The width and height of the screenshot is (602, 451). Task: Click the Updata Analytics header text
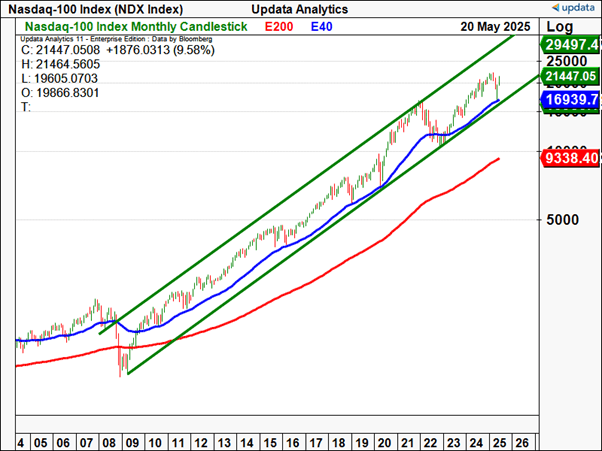click(x=299, y=9)
